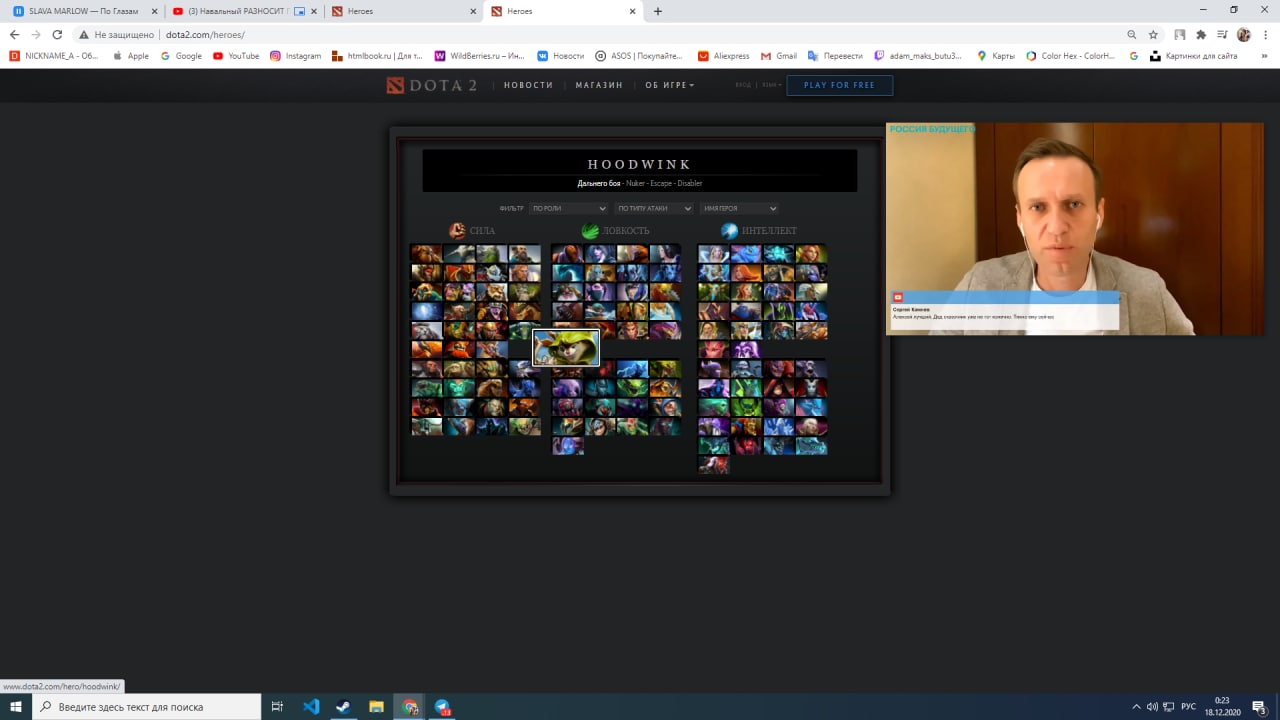Open the WildBerries.ru bookmark
The height and width of the screenshot is (720, 1280).
[x=479, y=56]
